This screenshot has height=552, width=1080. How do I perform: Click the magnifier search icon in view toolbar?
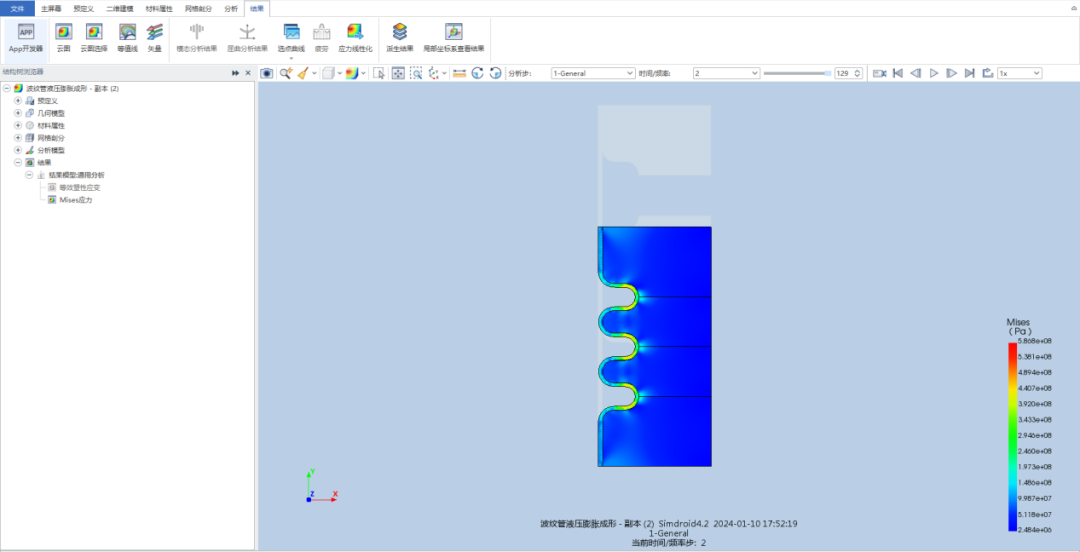pyautogui.click(x=285, y=73)
